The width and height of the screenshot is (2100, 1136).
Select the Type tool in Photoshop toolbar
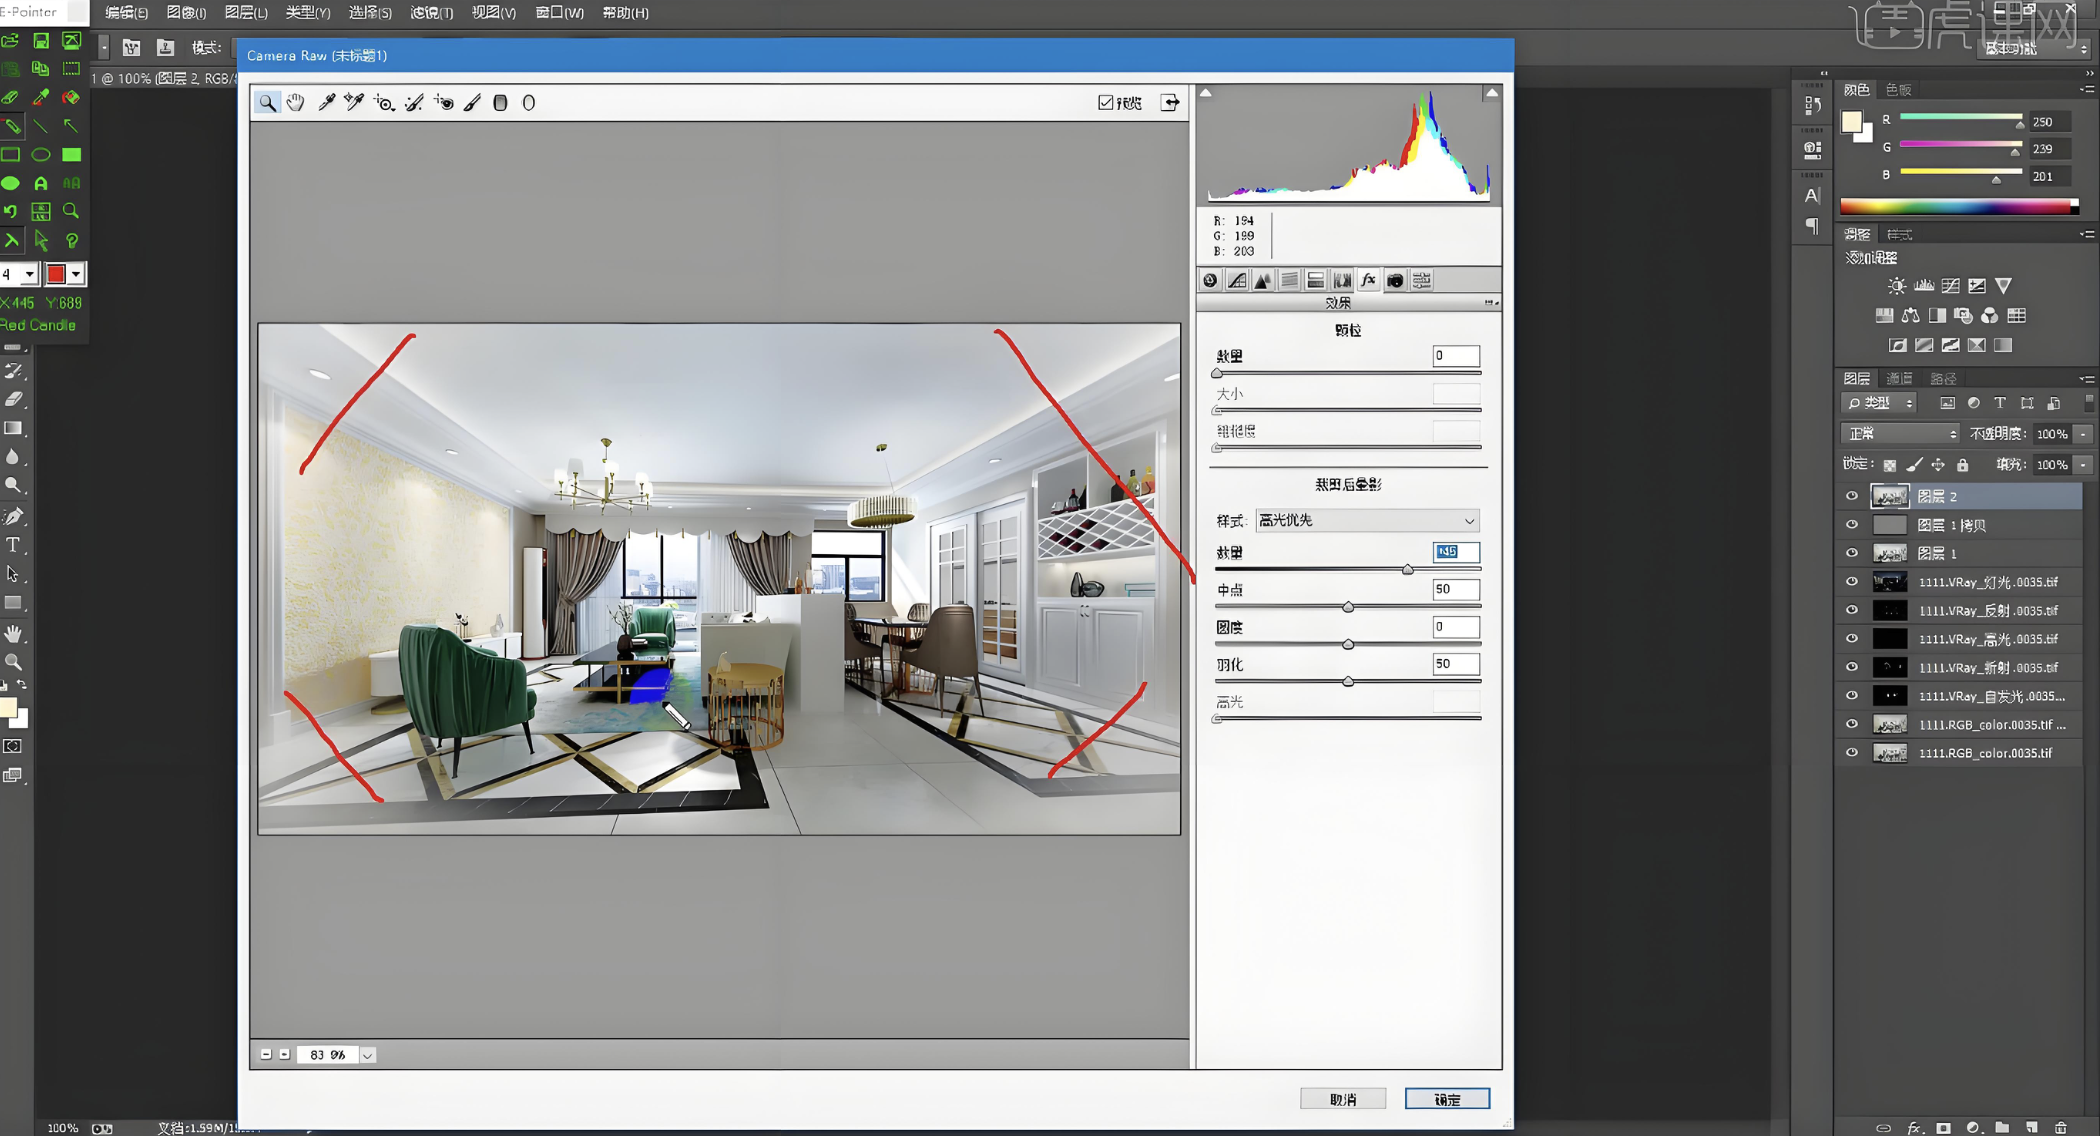[13, 545]
